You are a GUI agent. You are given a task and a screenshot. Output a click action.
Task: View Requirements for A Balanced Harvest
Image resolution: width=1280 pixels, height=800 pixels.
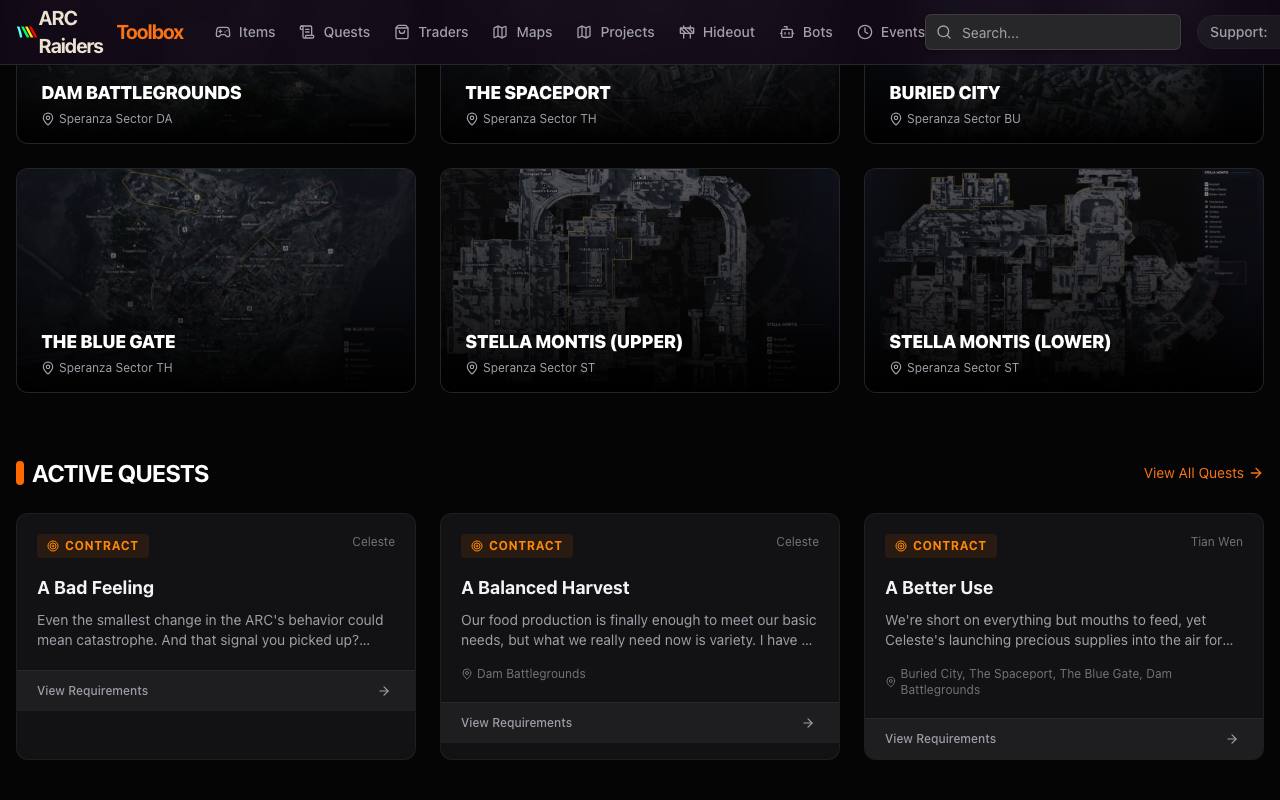click(x=640, y=723)
